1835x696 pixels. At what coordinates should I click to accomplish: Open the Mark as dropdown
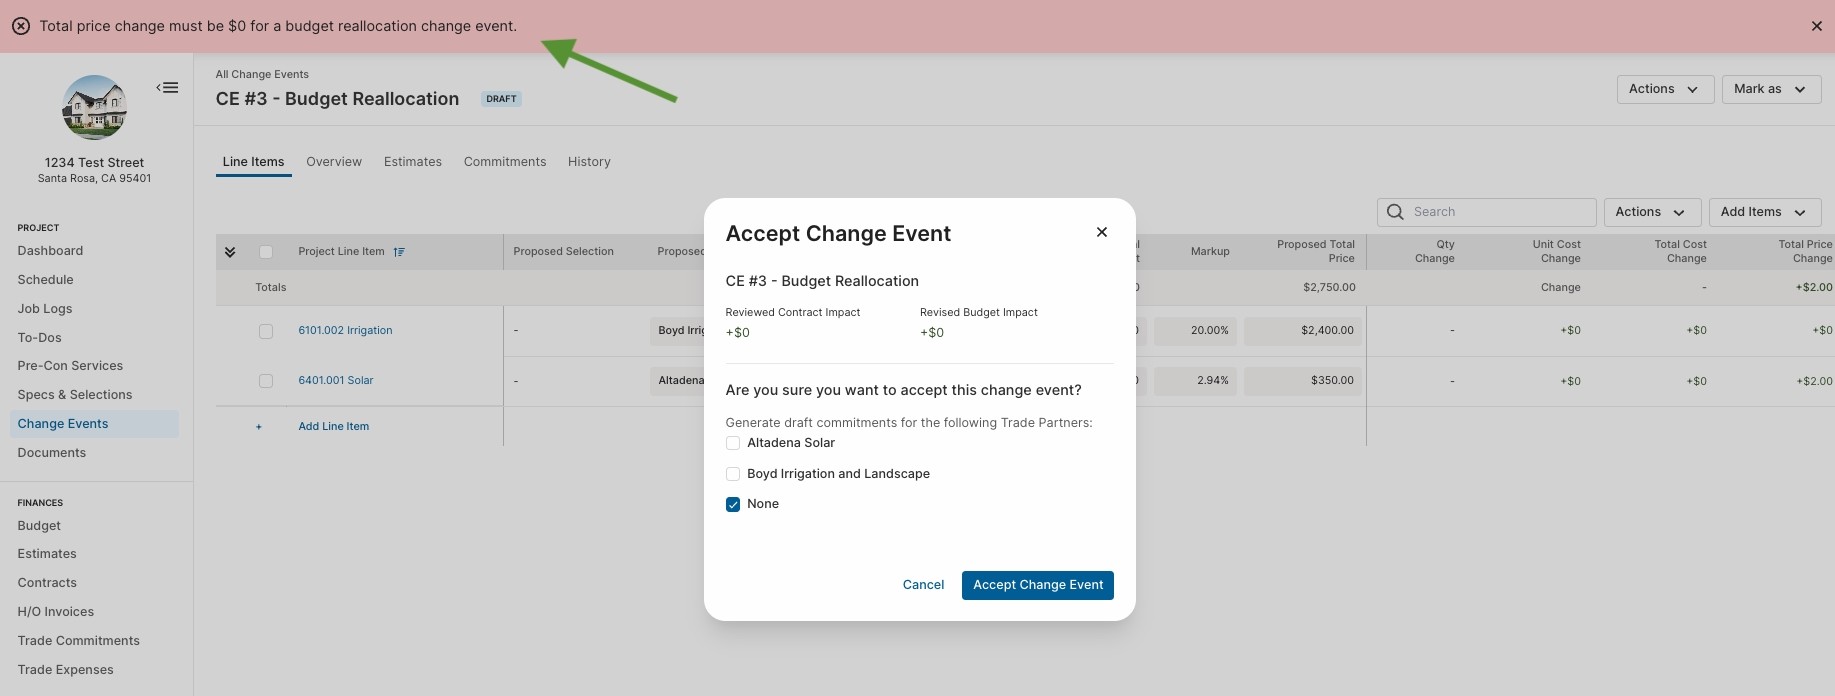click(x=1771, y=89)
